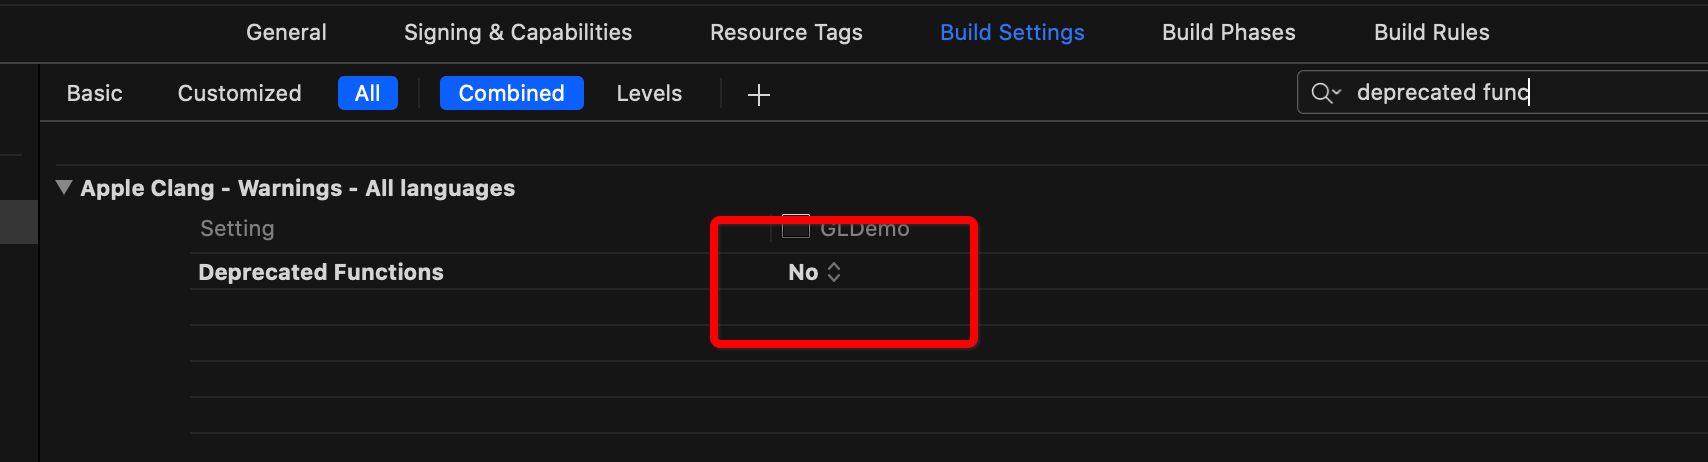This screenshot has height=462, width=1708.
Task: Switch to the Levels view
Action: 649,93
